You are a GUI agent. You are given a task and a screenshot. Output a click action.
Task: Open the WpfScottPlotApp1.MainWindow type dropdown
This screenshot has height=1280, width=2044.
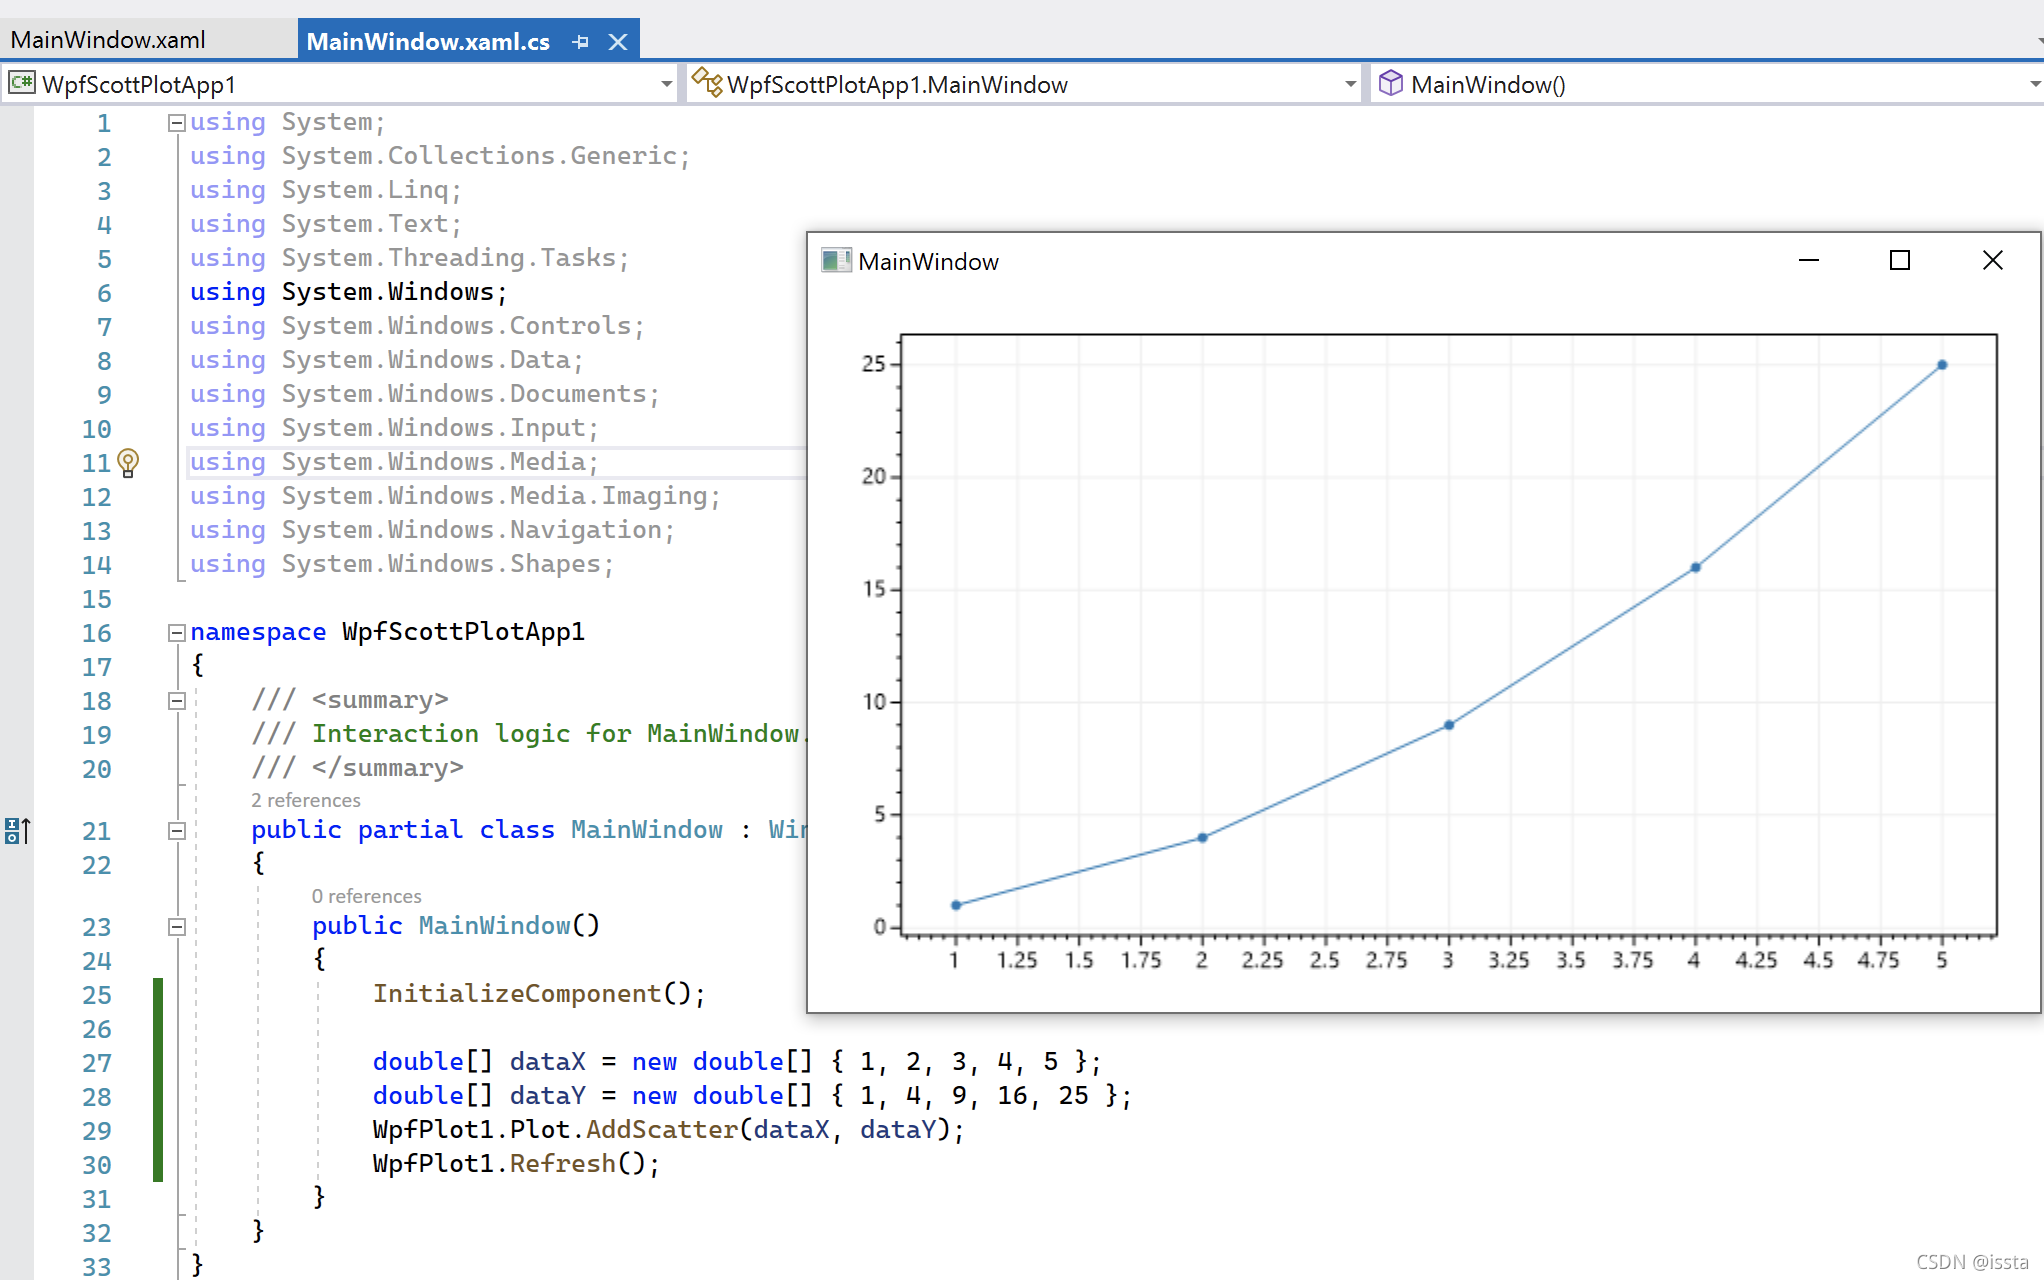tap(1350, 84)
